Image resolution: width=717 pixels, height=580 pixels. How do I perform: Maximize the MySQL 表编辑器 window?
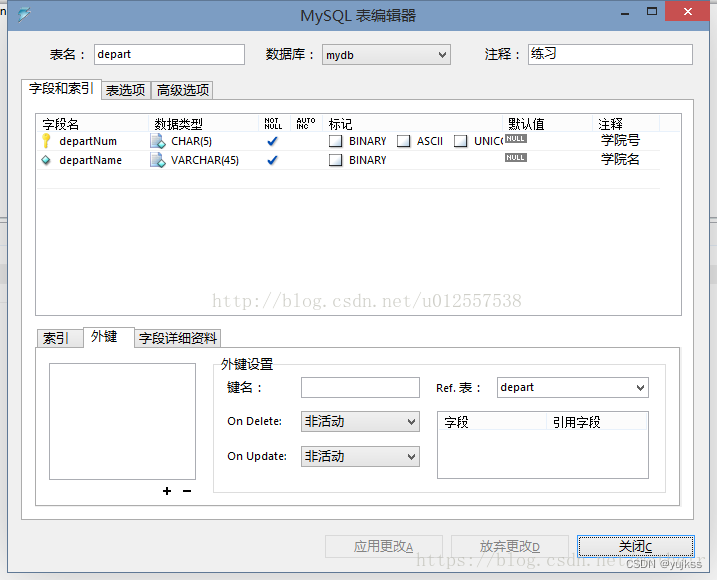click(x=652, y=11)
